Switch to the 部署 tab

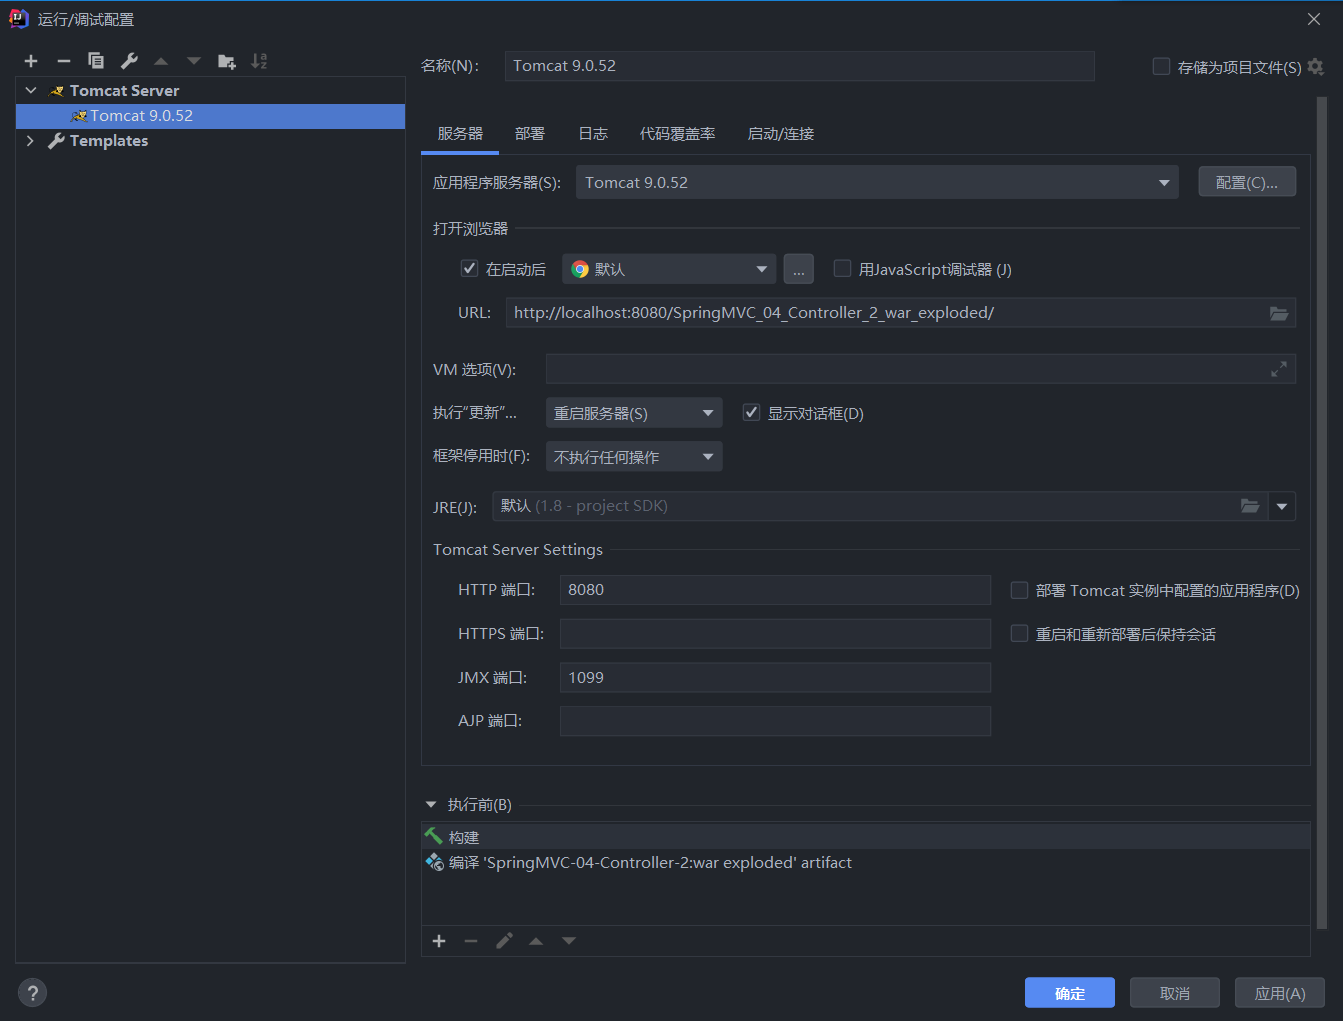tap(529, 133)
